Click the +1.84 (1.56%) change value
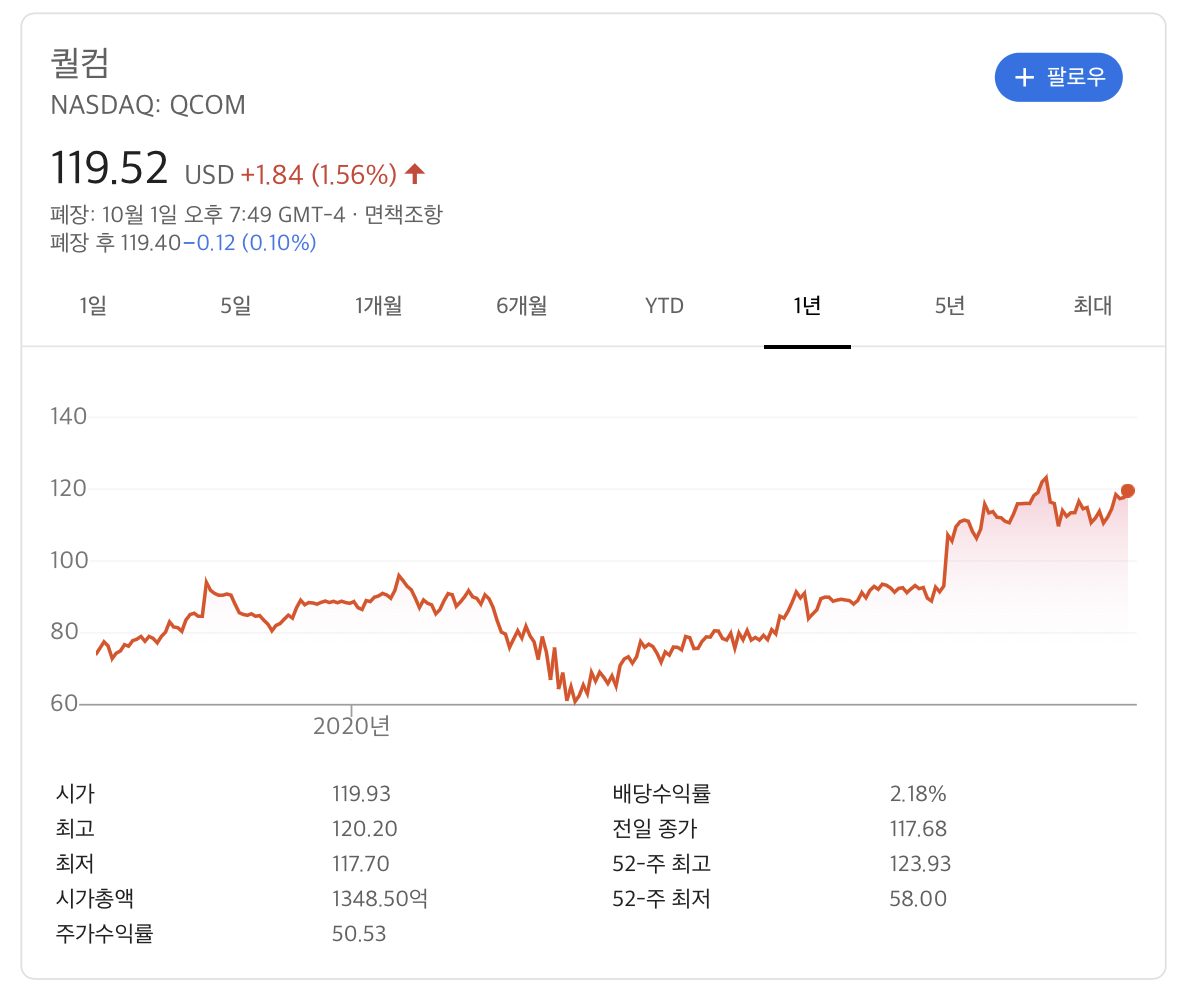Screen dimensions: 1195x1007 point(319,175)
